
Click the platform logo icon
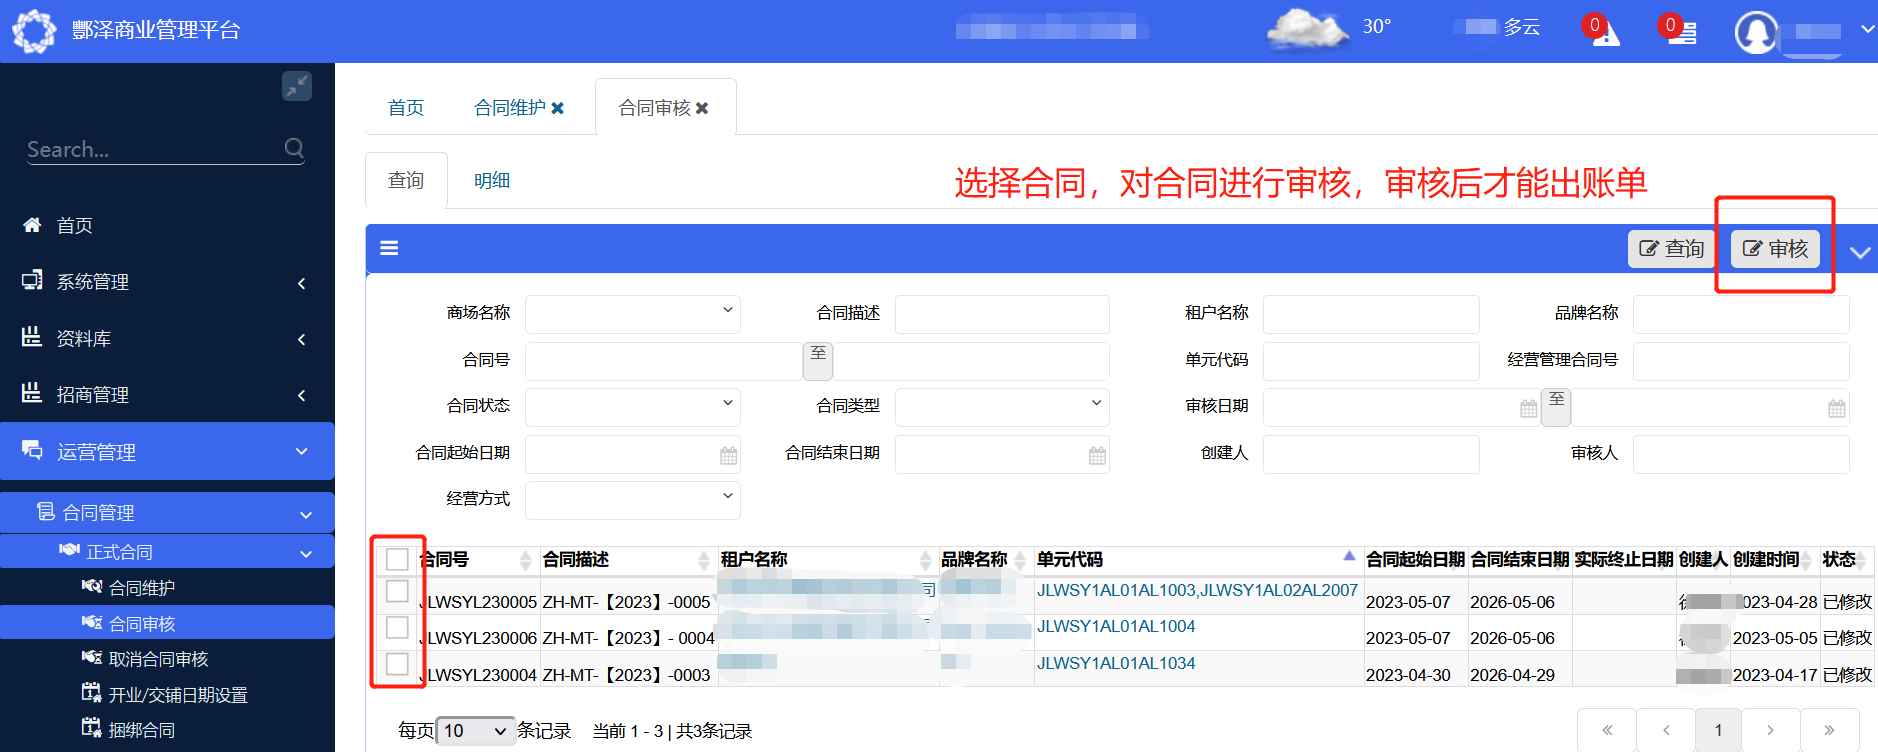pos(34,31)
